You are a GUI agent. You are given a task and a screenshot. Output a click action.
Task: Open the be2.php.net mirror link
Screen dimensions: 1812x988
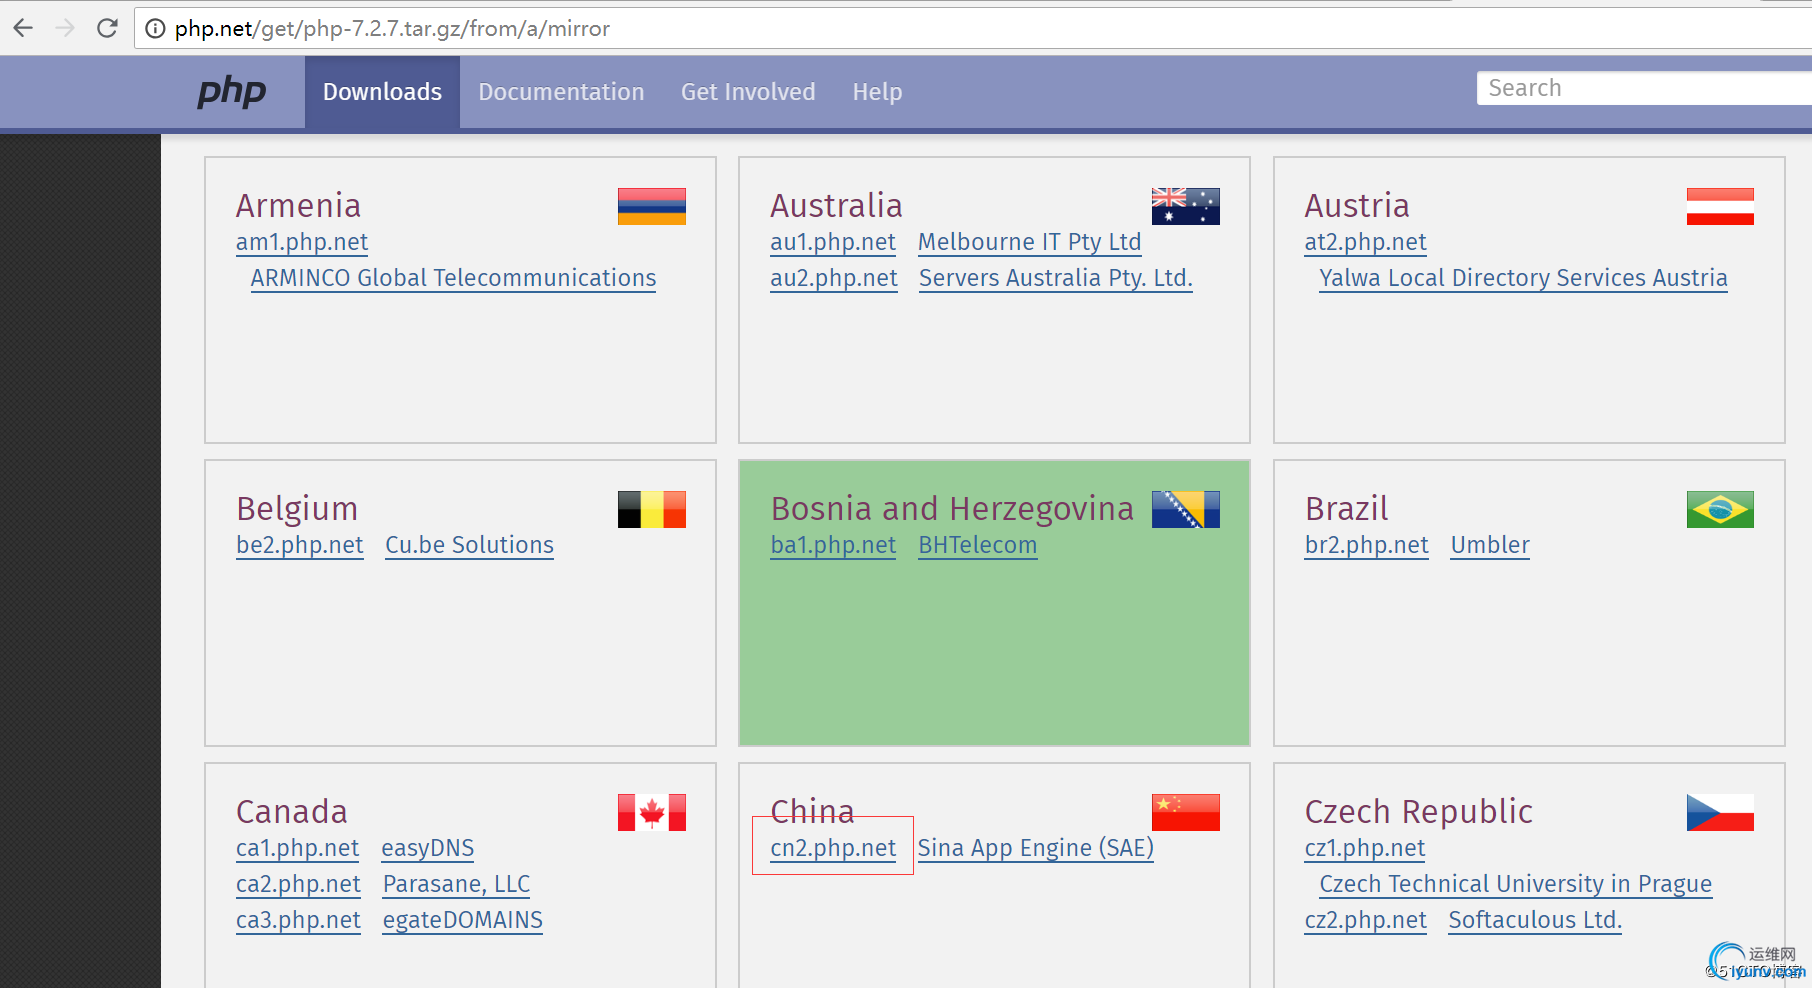click(x=300, y=545)
